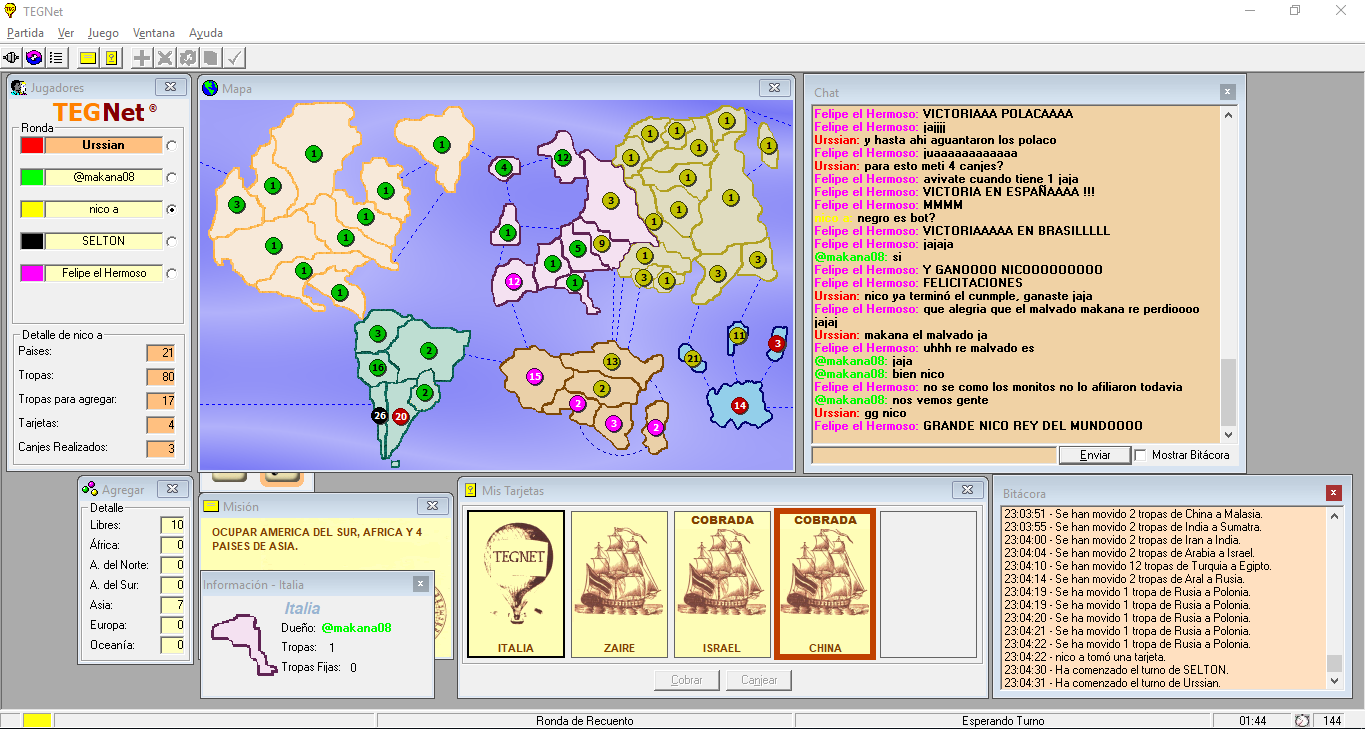Click the plus sign toolbar icon
1365x729 pixels.
tap(143, 58)
